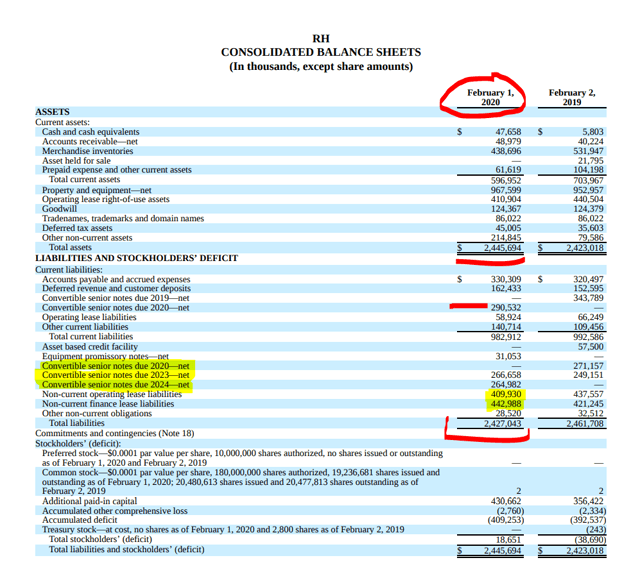Click 'Asset based credit facility' label
This screenshot has width=640, height=567.
[90, 347]
